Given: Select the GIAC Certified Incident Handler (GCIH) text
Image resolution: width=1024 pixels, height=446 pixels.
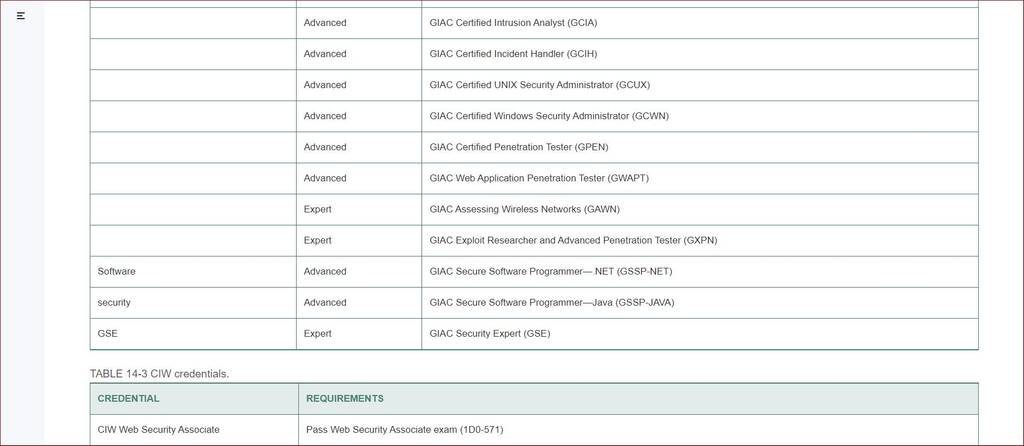Looking at the screenshot, I should point(513,54).
